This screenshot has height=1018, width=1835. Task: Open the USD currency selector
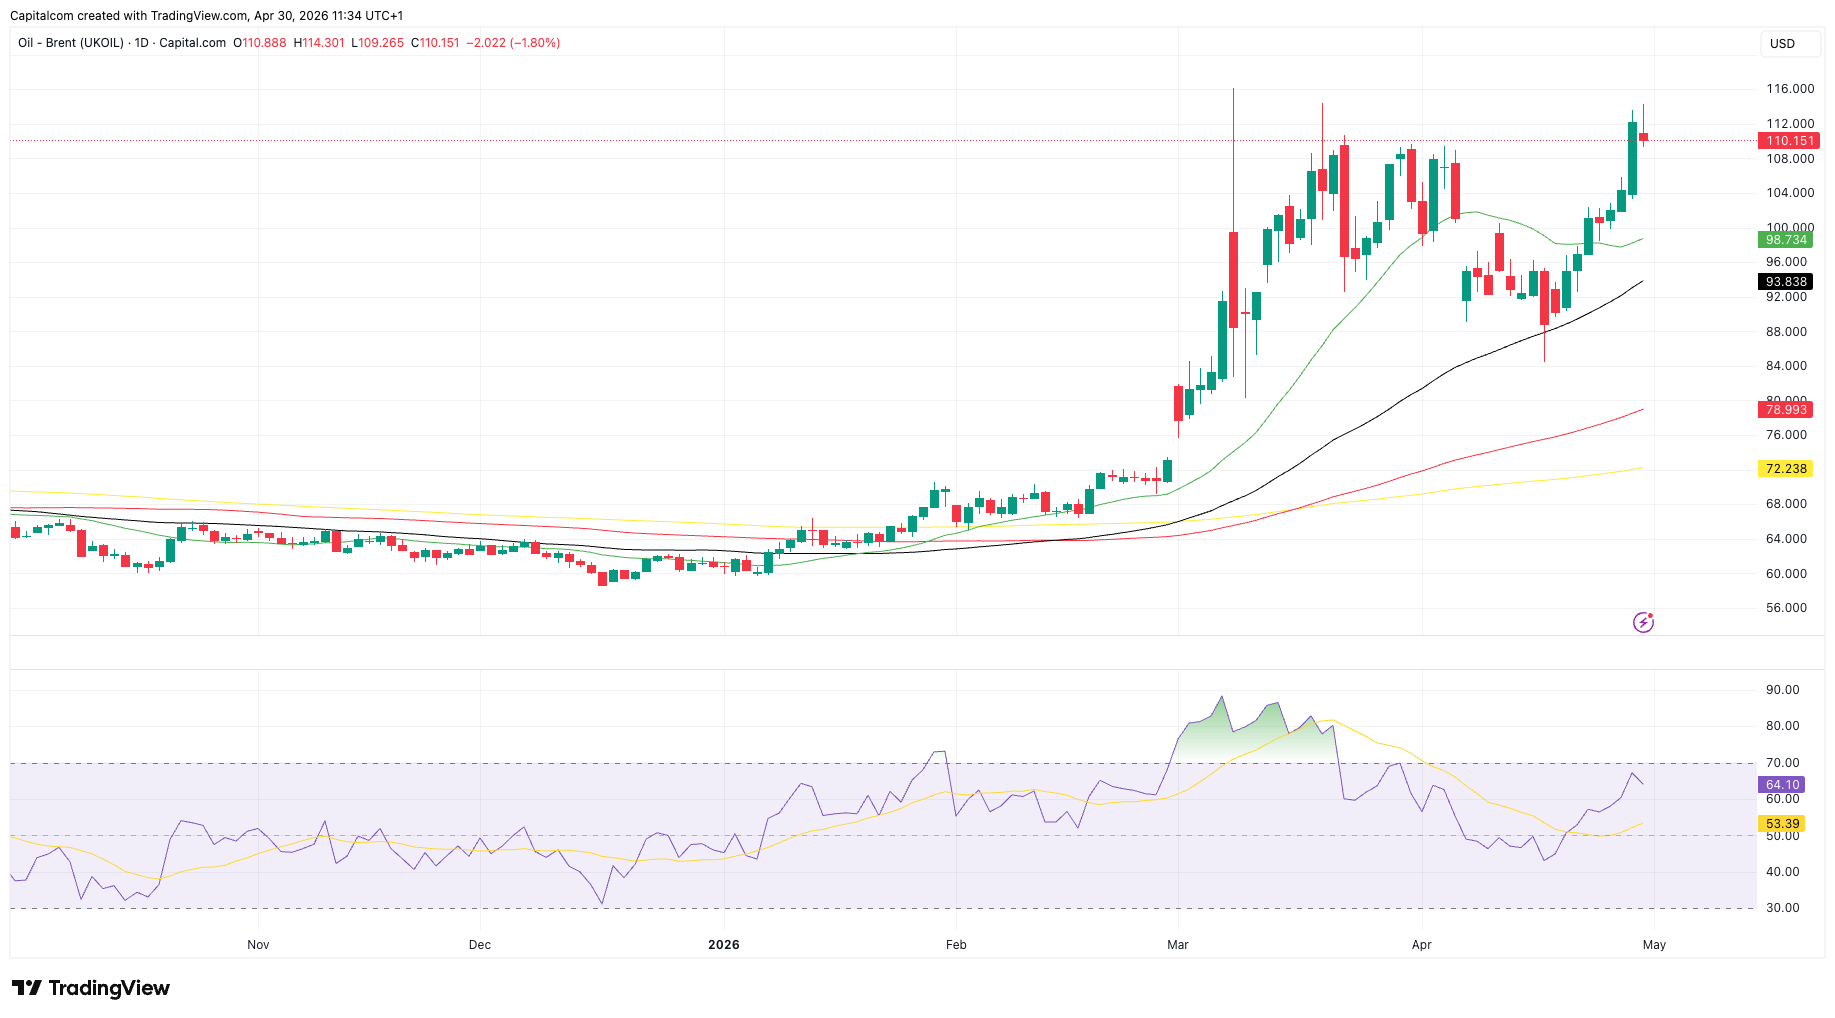tap(1782, 44)
